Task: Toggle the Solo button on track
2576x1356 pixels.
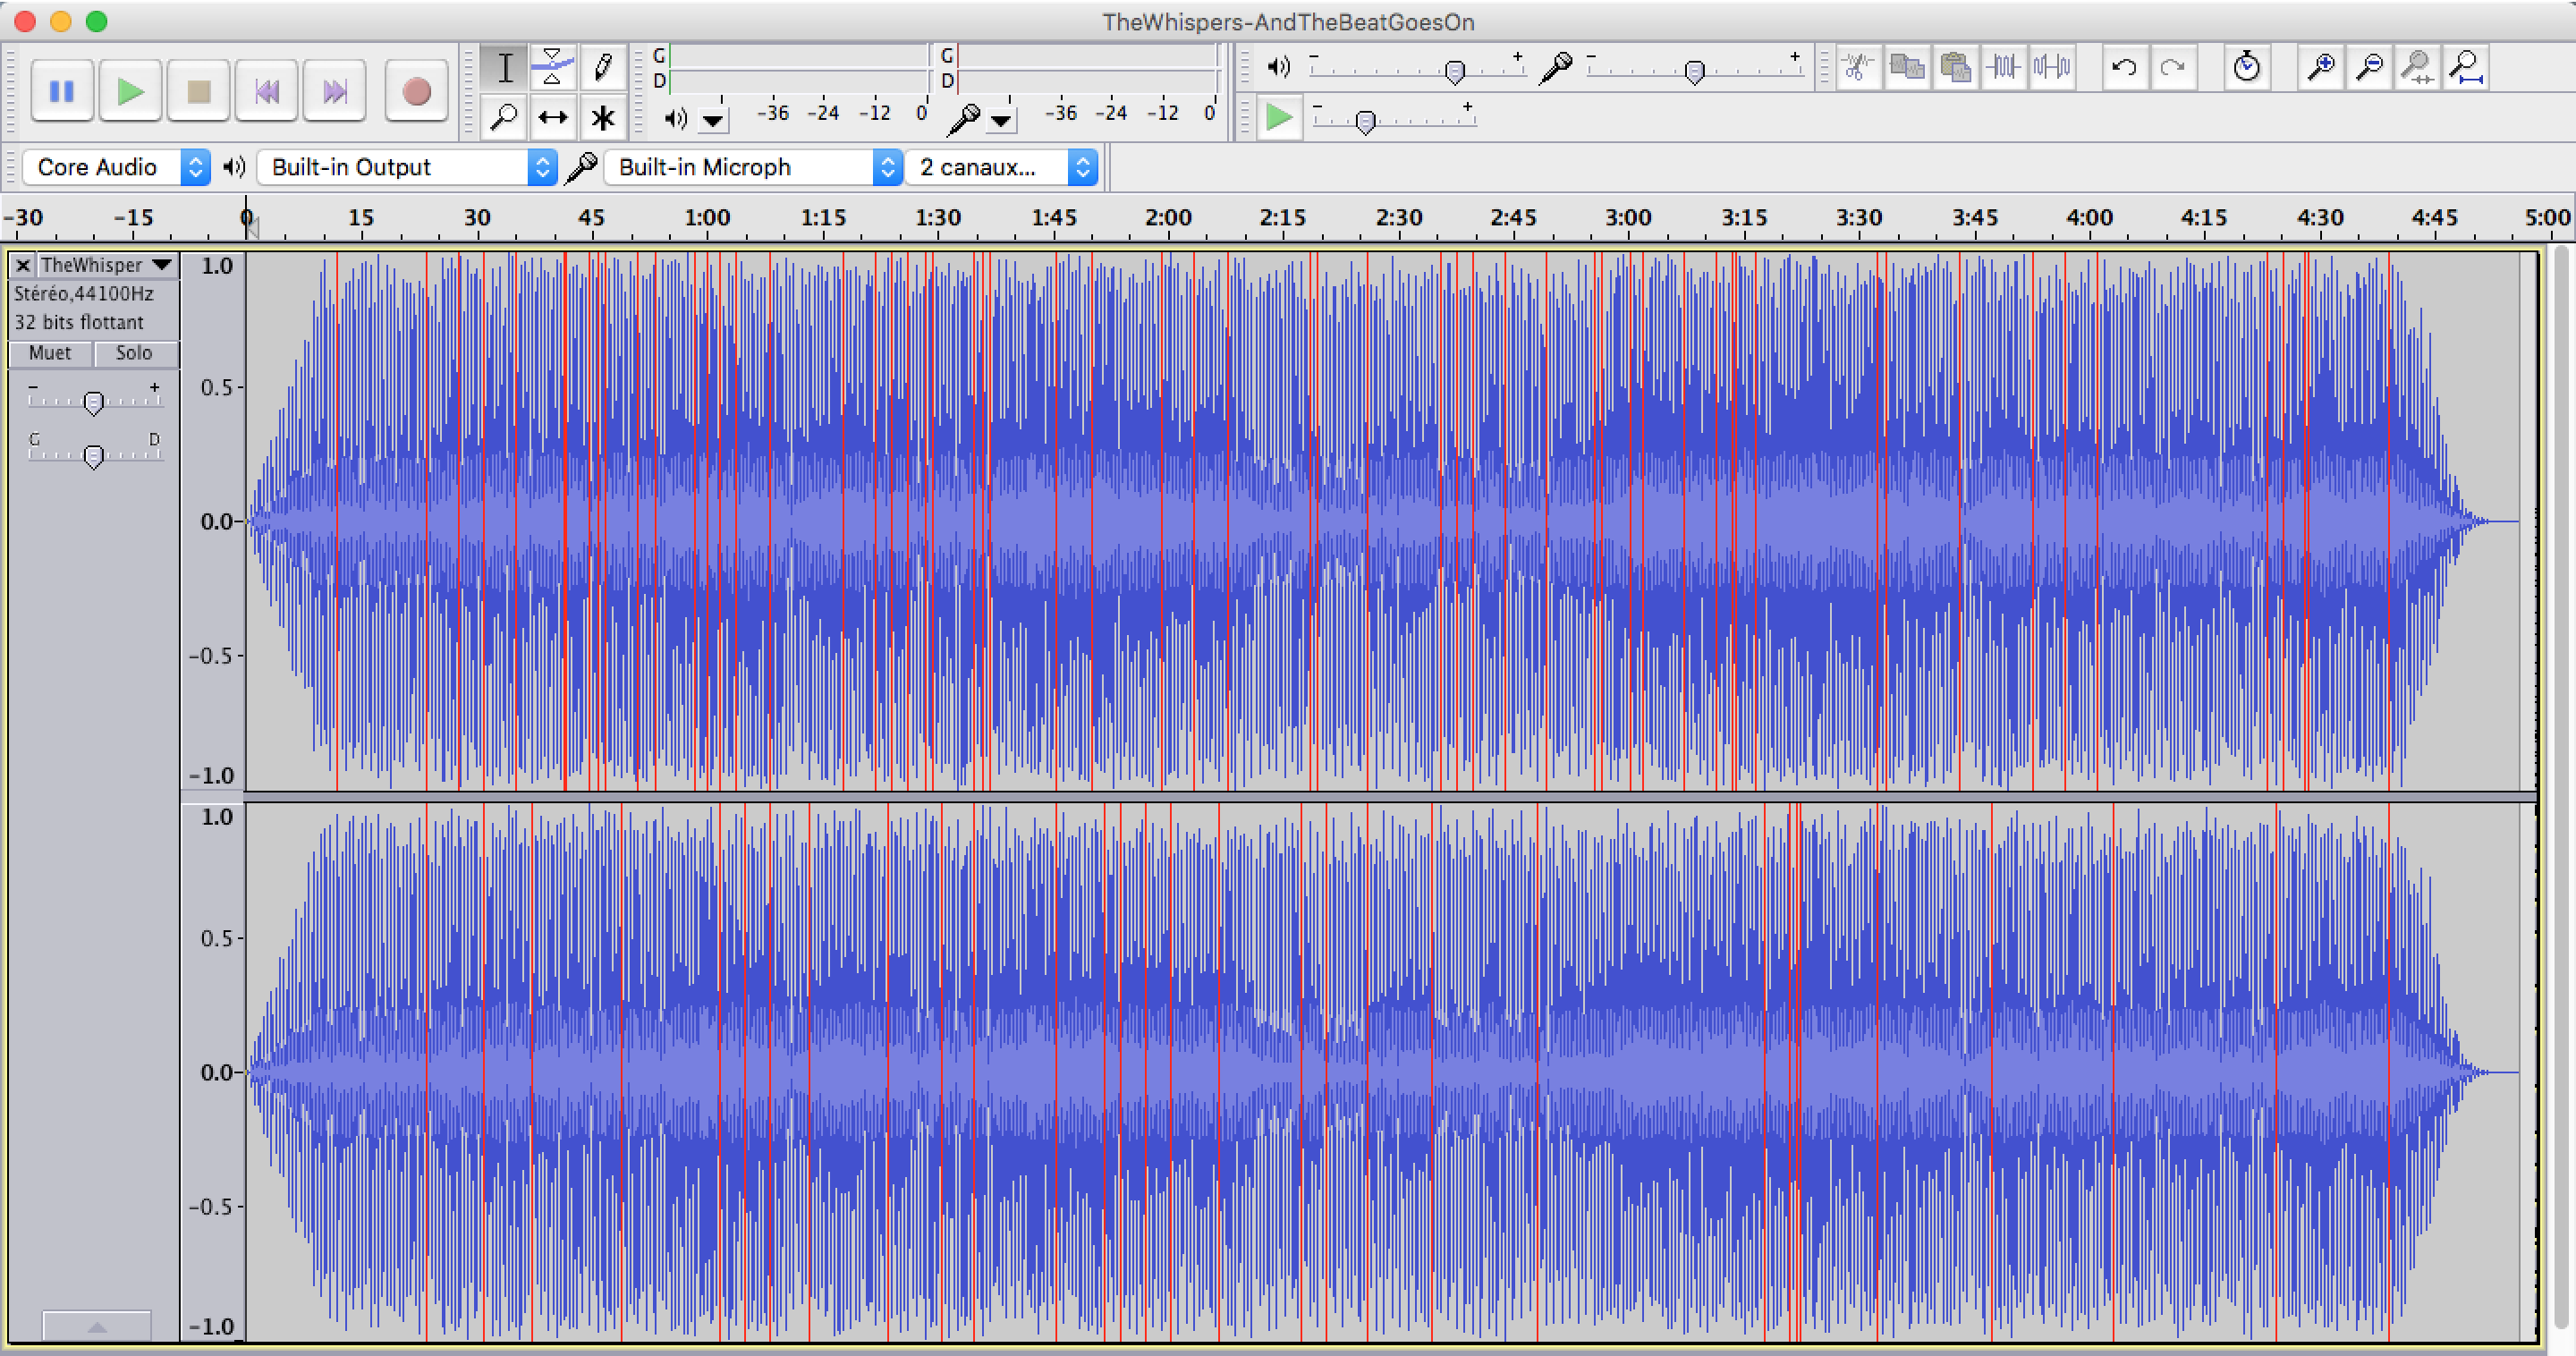Action: pyautogui.click(x=134, y=353)
